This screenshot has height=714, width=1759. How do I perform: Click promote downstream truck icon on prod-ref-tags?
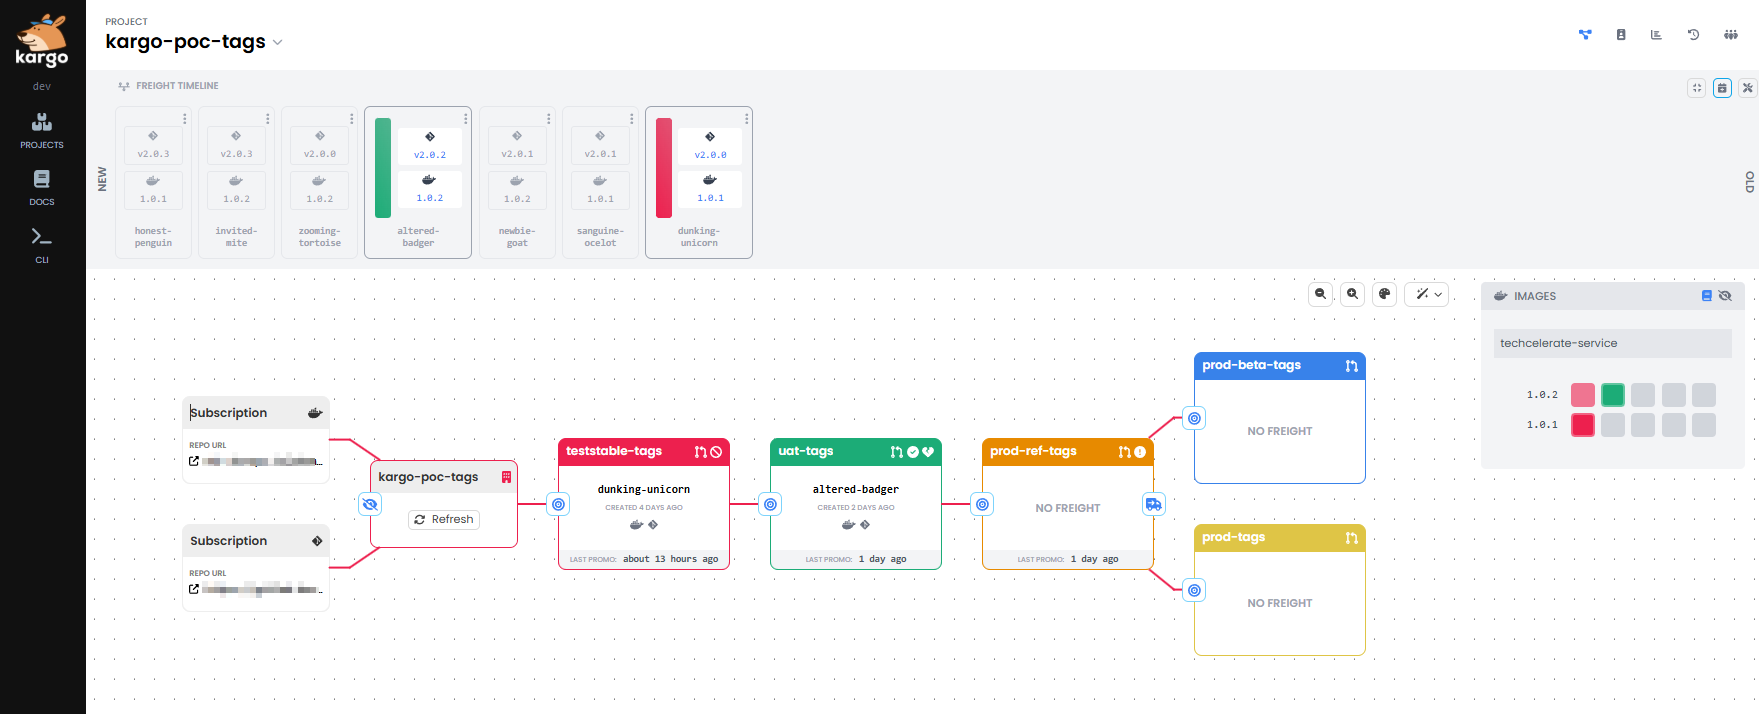tap(1154, 504)
